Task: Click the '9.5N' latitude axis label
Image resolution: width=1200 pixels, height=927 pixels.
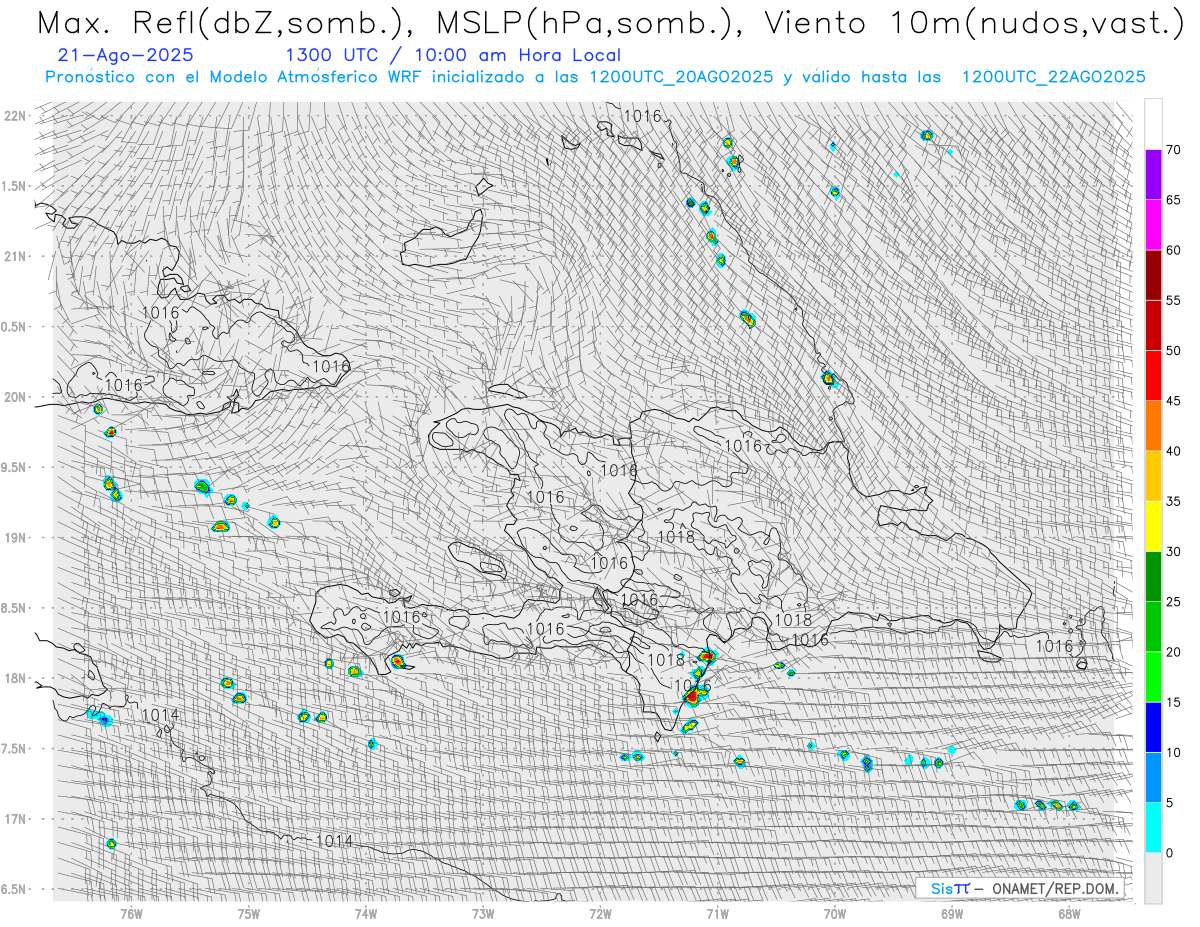Action: (15, 467)
